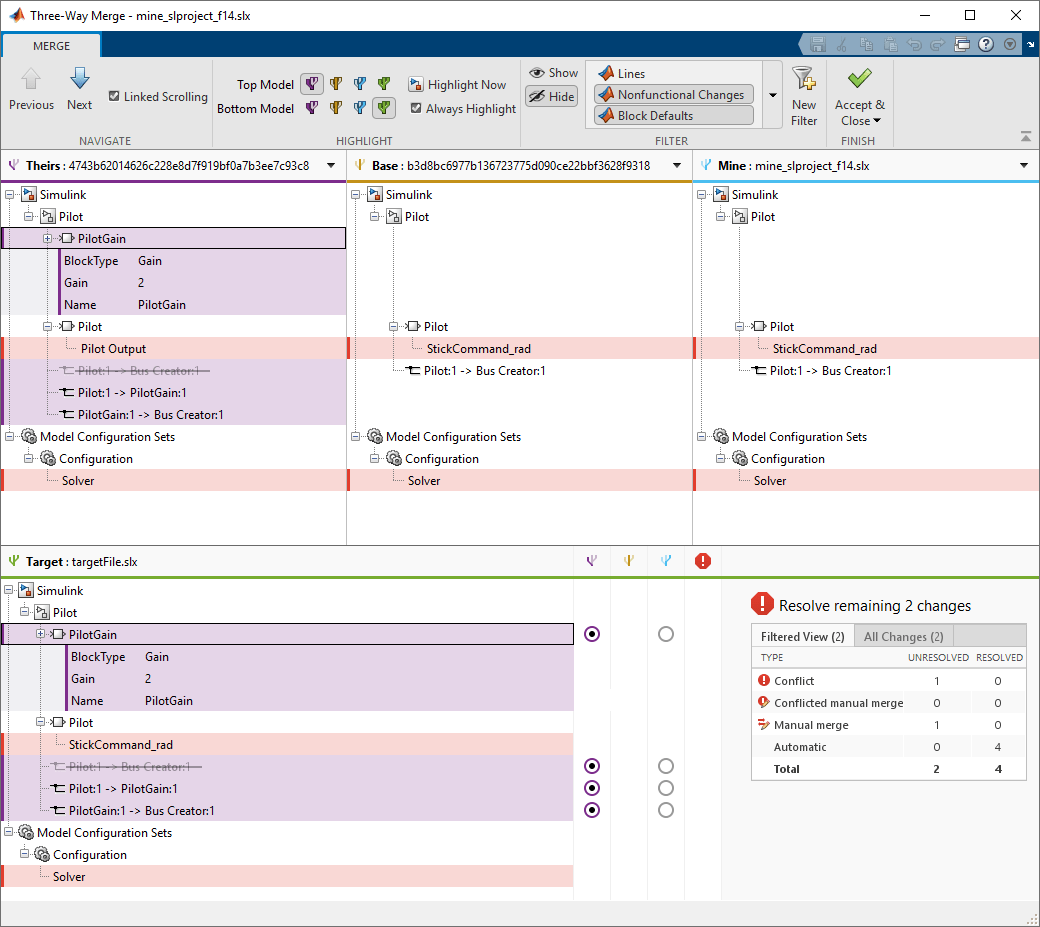
Task: Collapse Configuration node in Mine pane
Action: (721, 458)
